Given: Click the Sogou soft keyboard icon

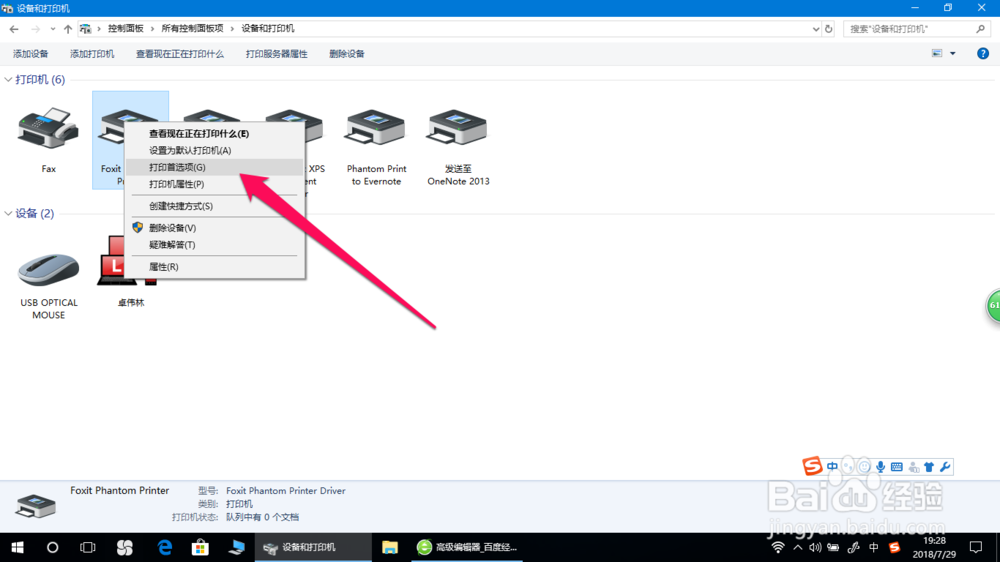Looking at the screenshot, I should (897, 467).
